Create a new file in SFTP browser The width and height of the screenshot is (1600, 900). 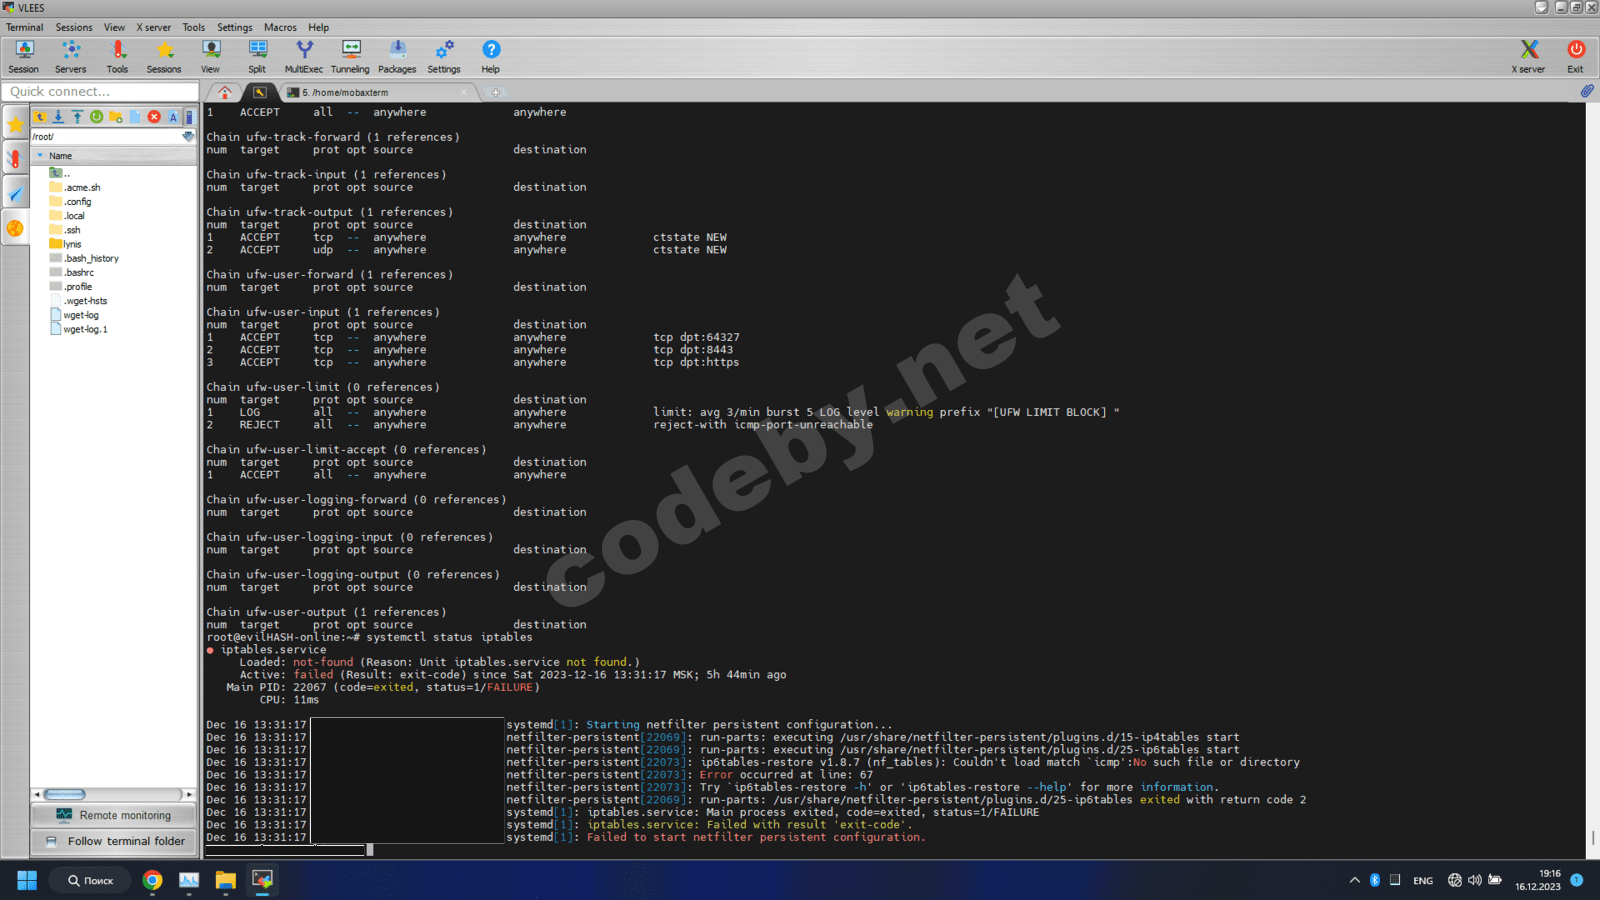(x=135, y=117)
